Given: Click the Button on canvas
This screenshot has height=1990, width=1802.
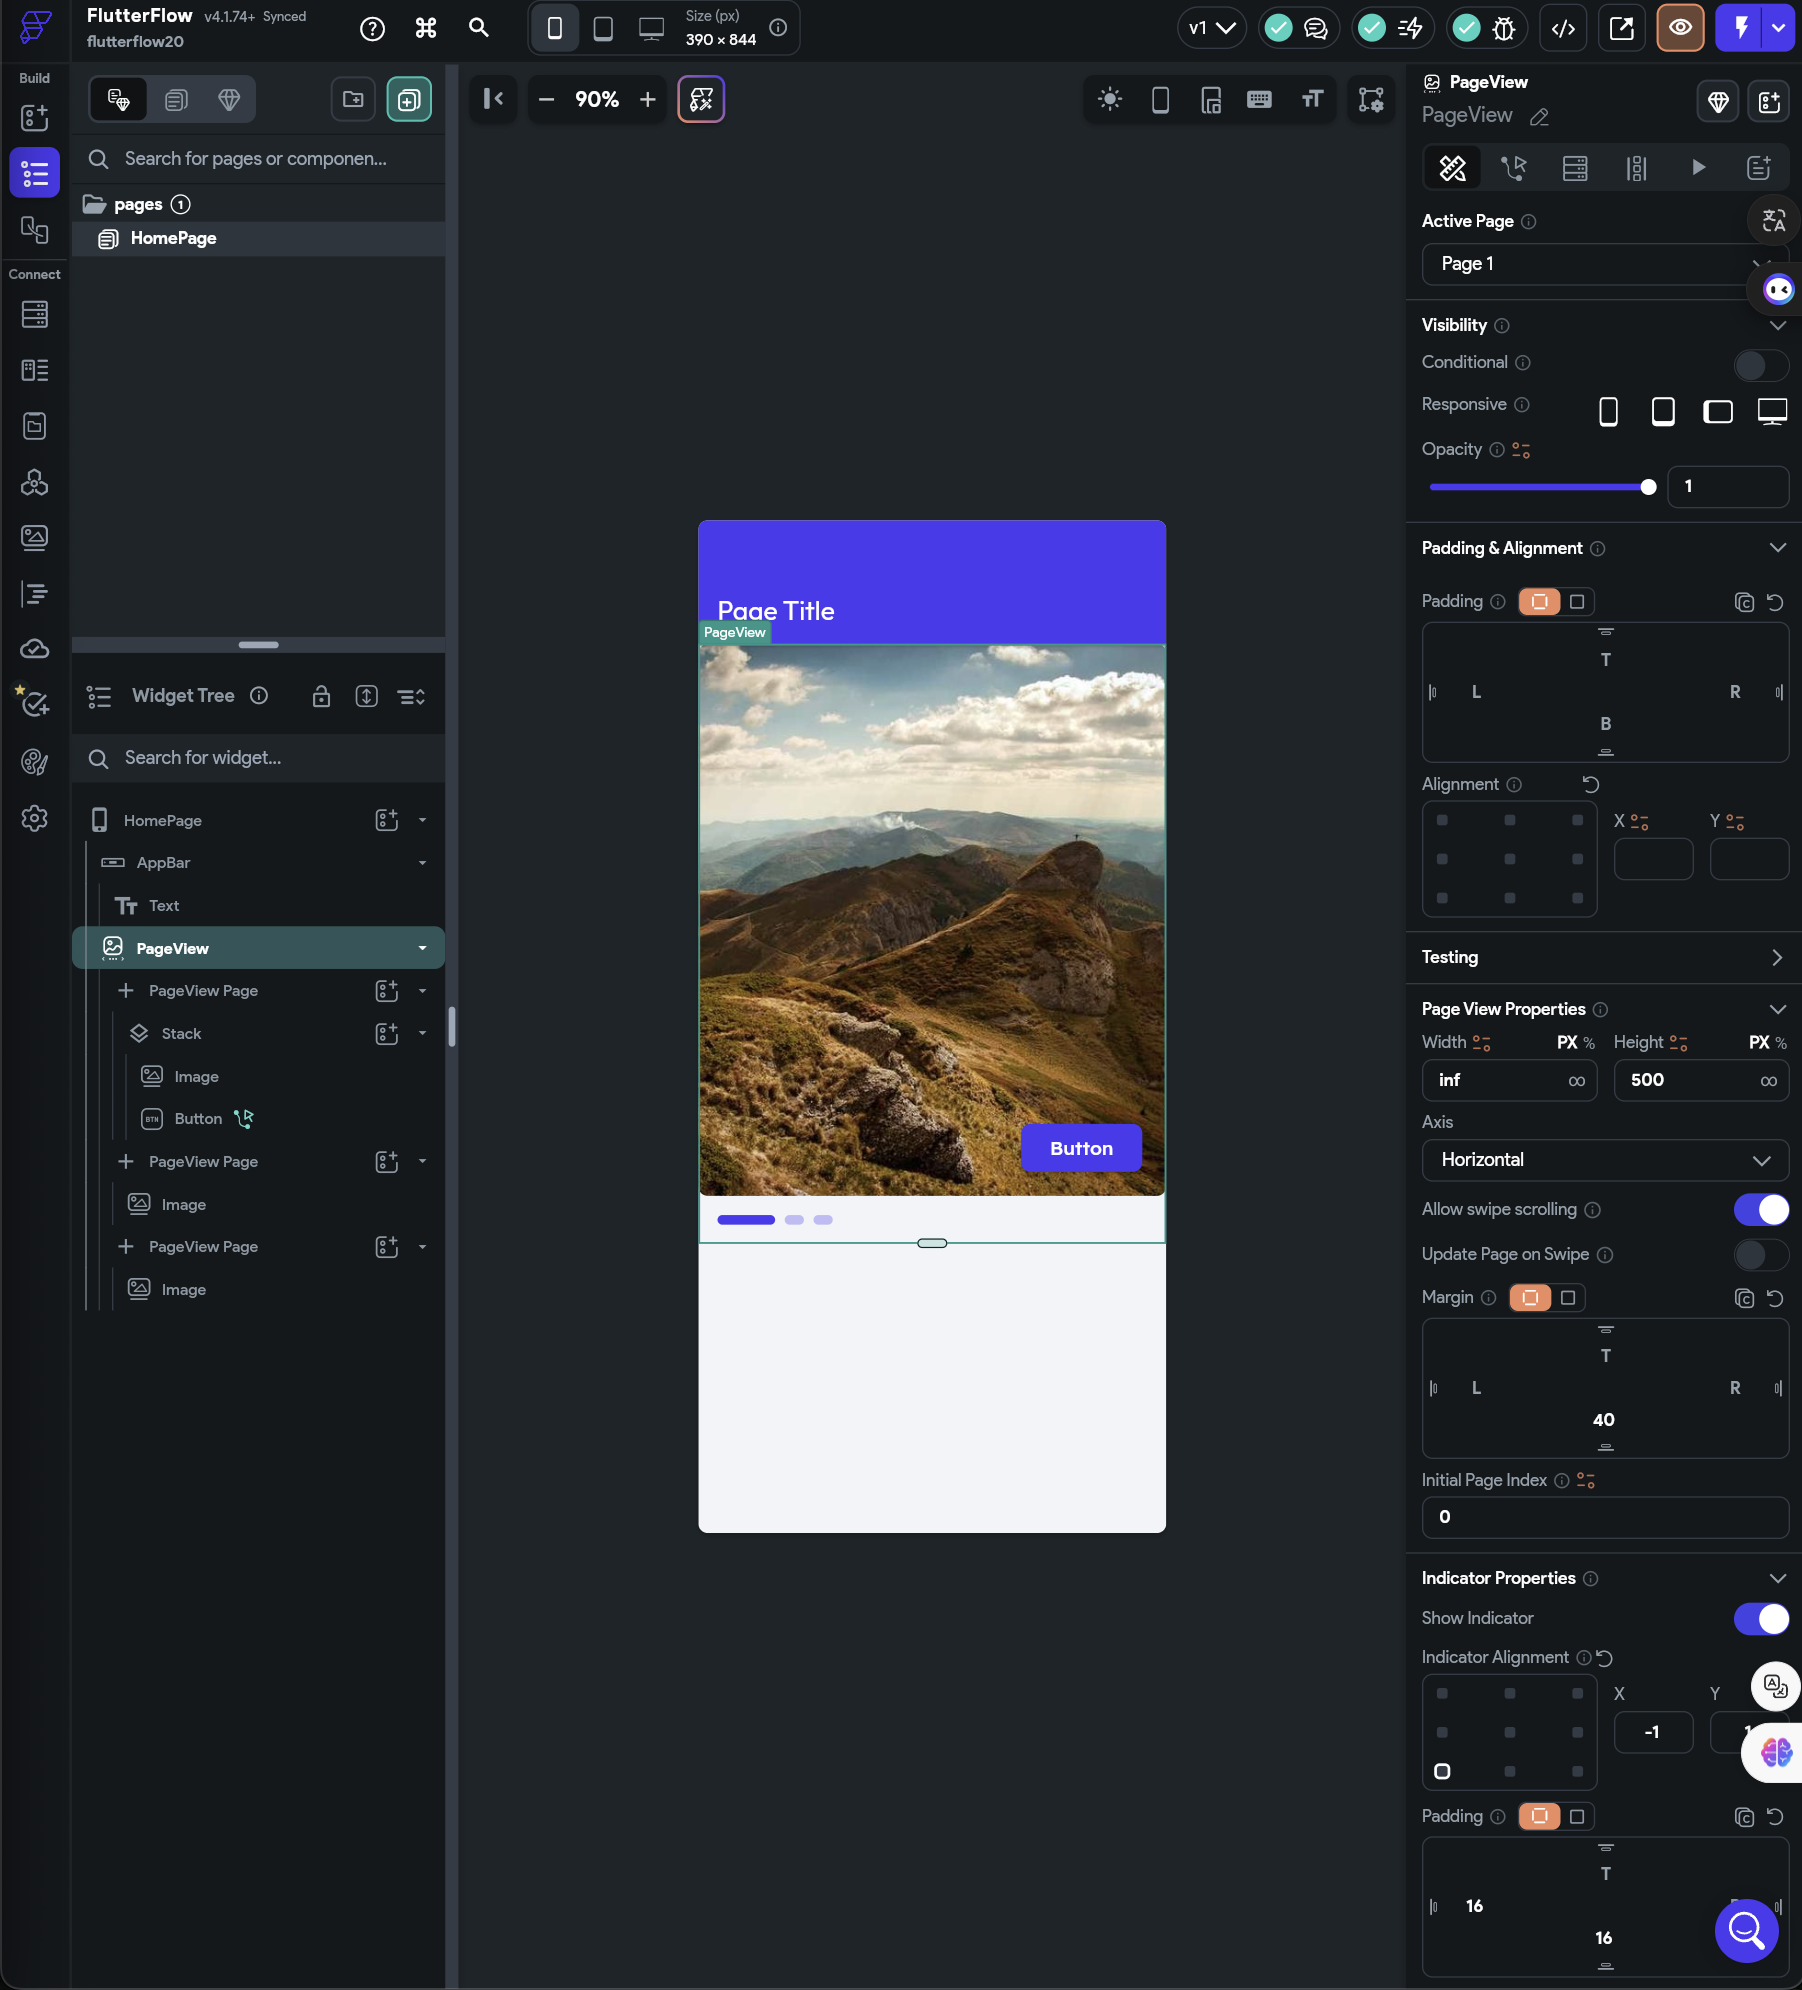Looking at the screenshot, I should [x=1081, y=1148].
